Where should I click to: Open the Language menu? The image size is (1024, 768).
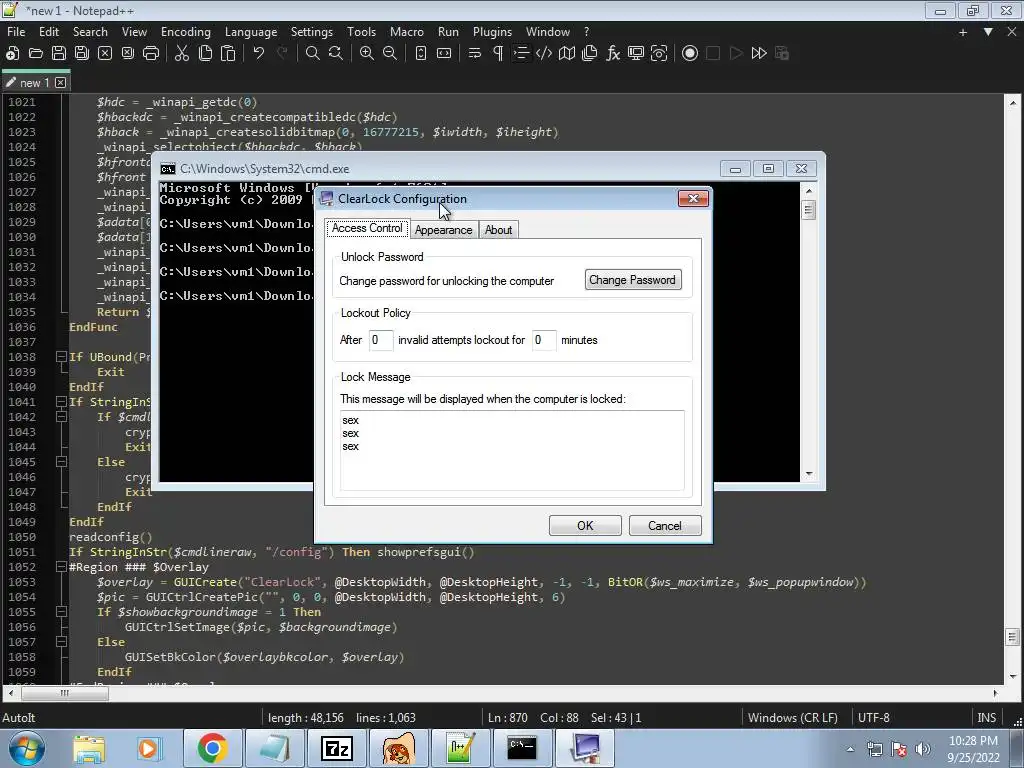tap(251, 32)
